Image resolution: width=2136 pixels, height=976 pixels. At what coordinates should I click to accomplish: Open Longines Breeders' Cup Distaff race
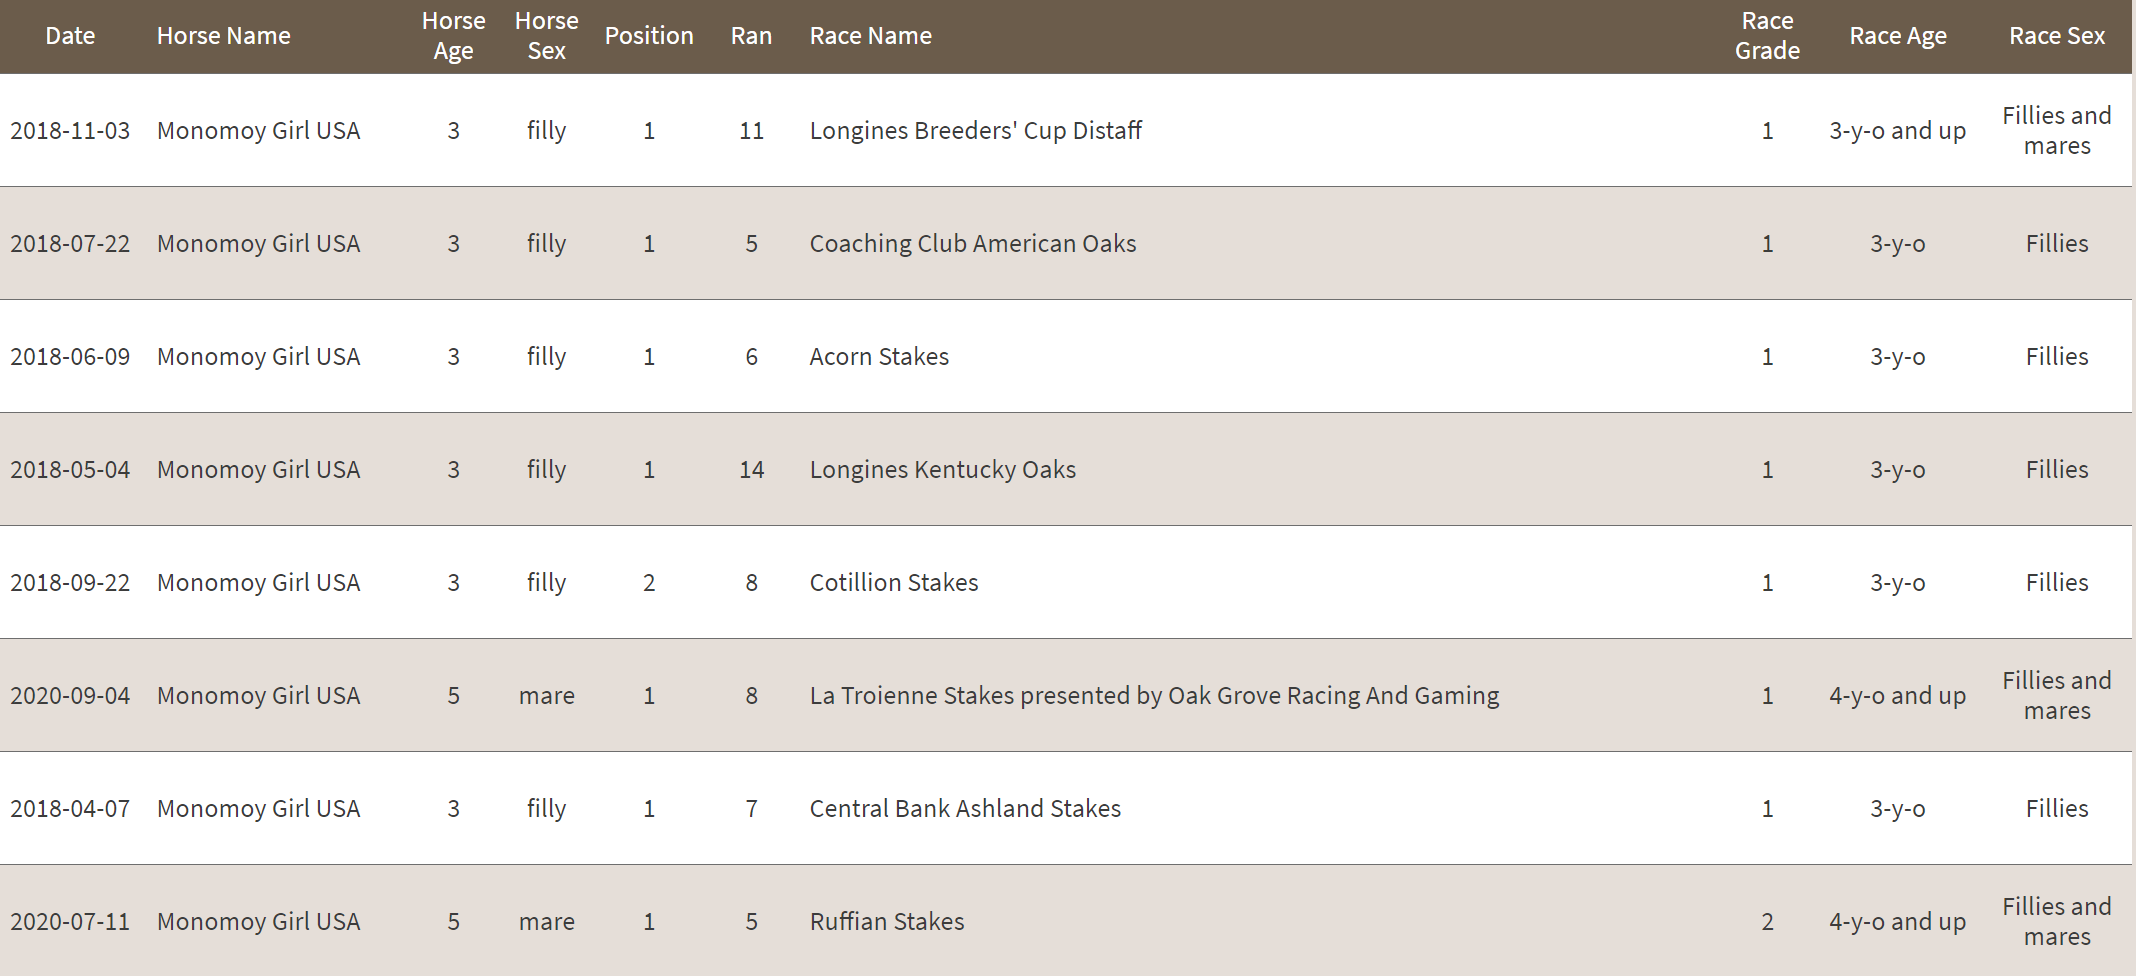pyautogui.click(x=975, y=130)
